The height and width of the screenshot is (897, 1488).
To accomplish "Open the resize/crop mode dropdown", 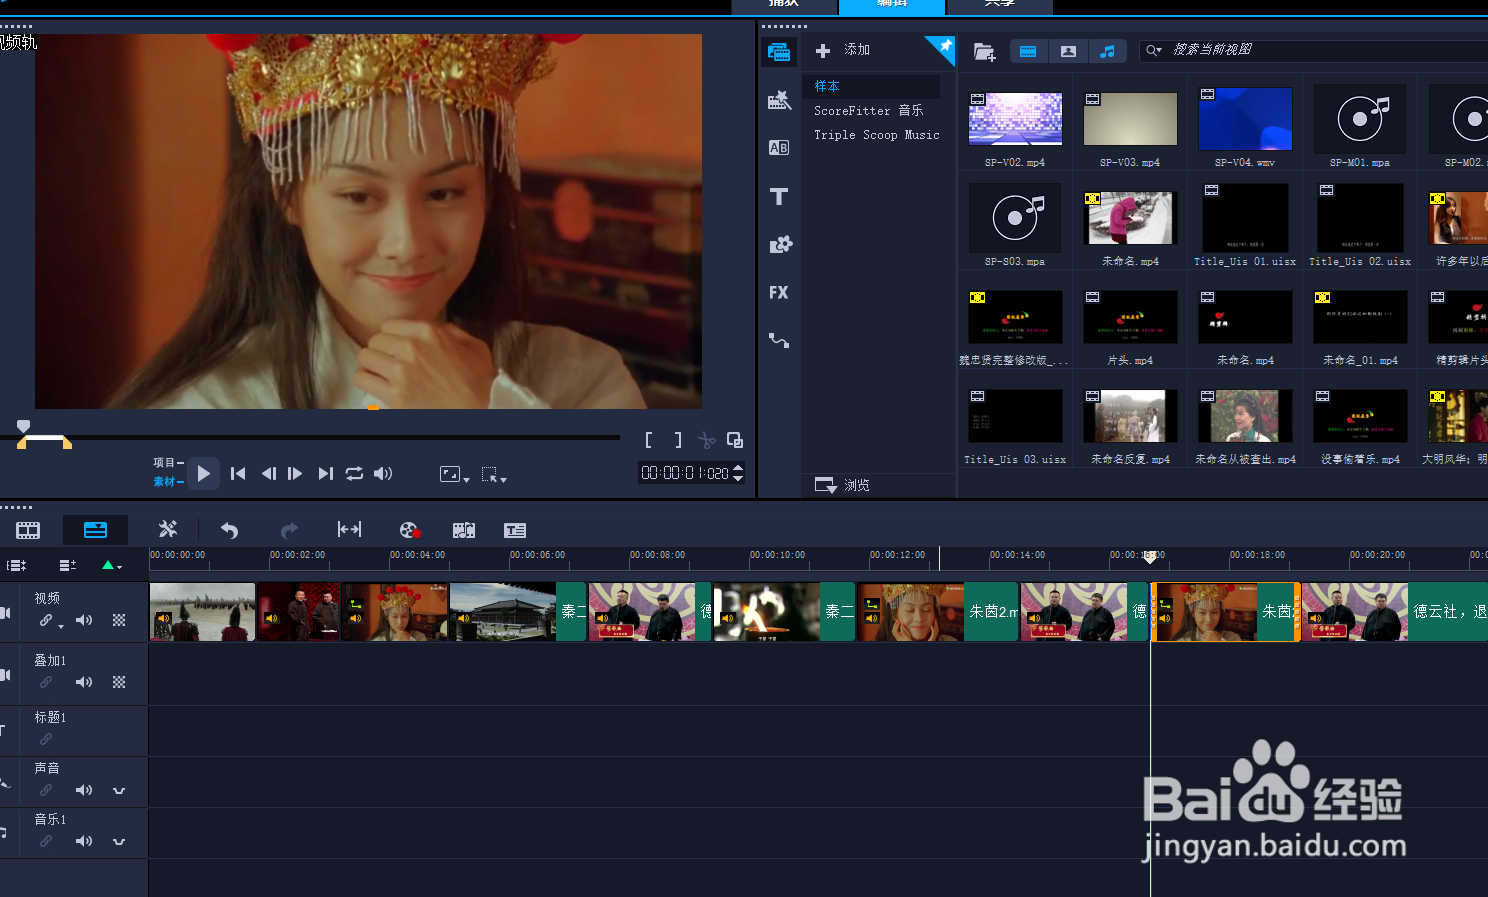I will (494, 474).
